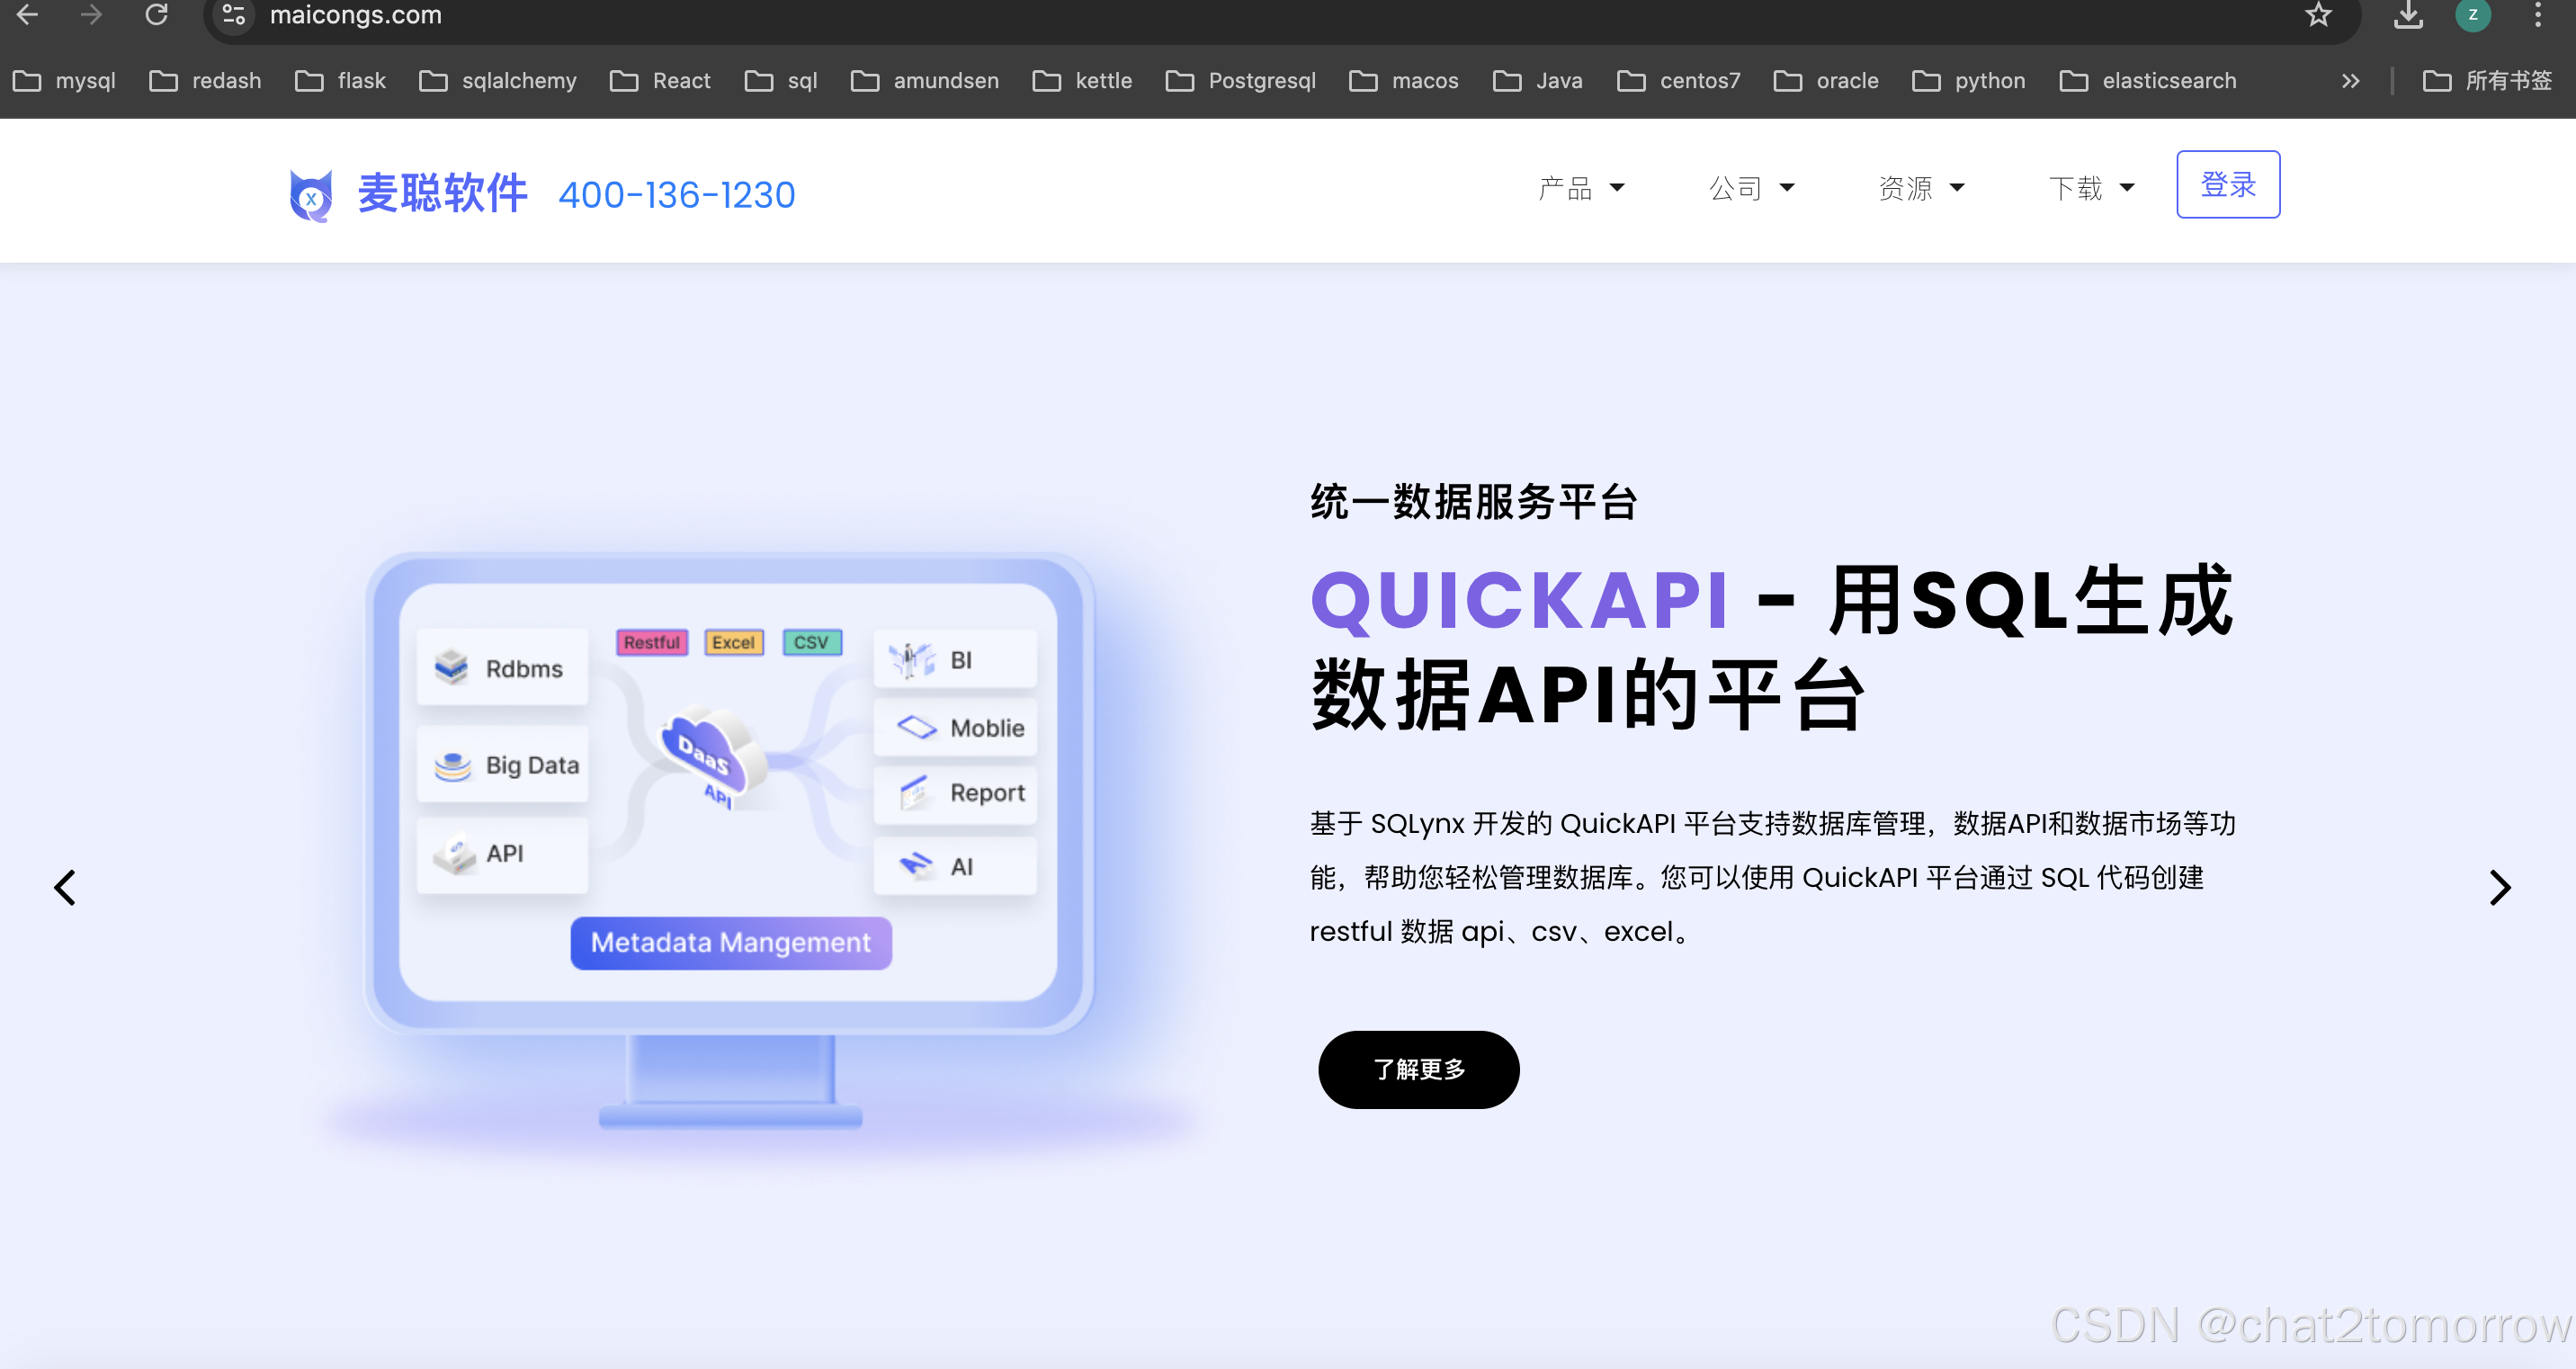Bookmark this page with star icon
This screenshot has width=2576, height=1369.
2318,15
